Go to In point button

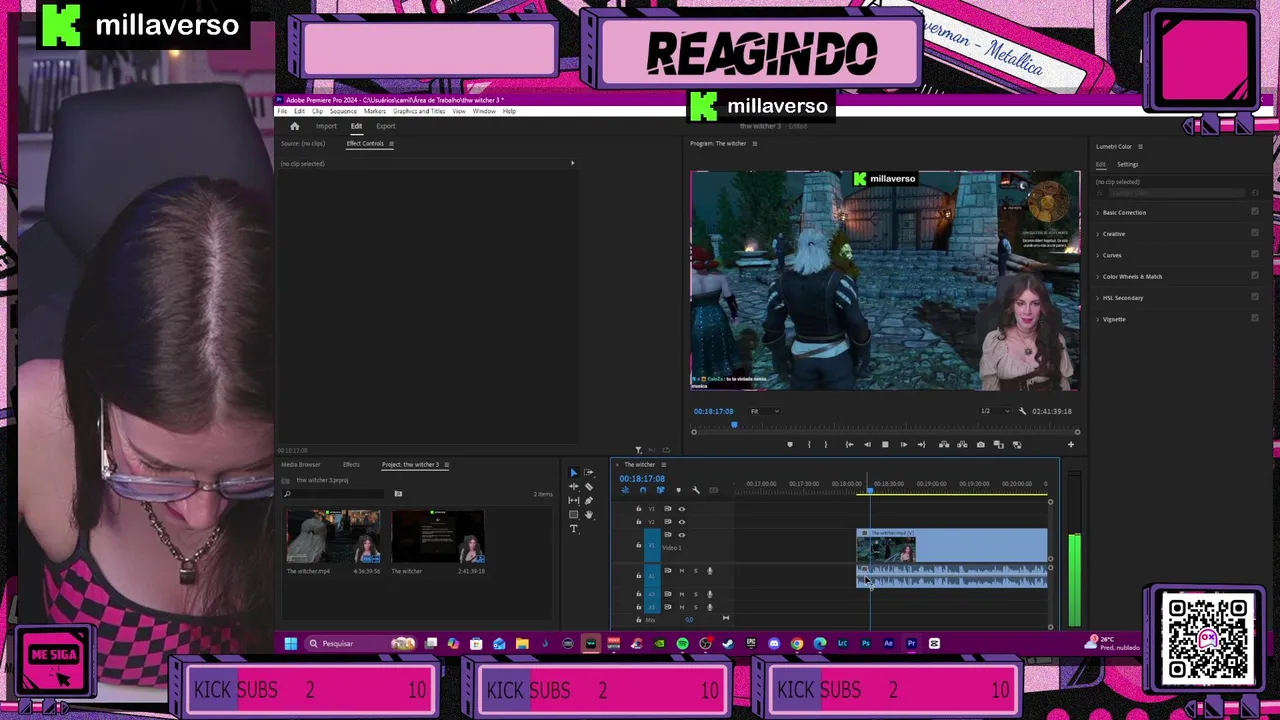coord(849,444)
